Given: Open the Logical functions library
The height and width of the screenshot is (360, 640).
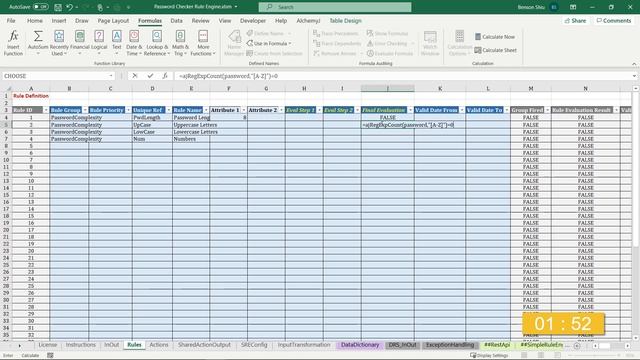Looking at the screenshot, I should [99, 42].
